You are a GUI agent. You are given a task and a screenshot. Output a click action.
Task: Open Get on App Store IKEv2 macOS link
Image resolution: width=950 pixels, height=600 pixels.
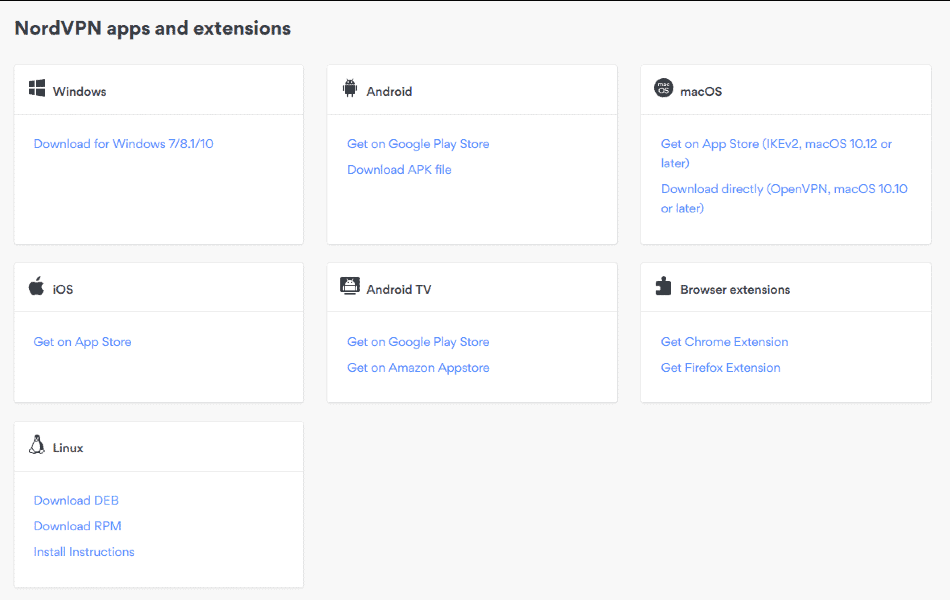(x=776, y=153)
